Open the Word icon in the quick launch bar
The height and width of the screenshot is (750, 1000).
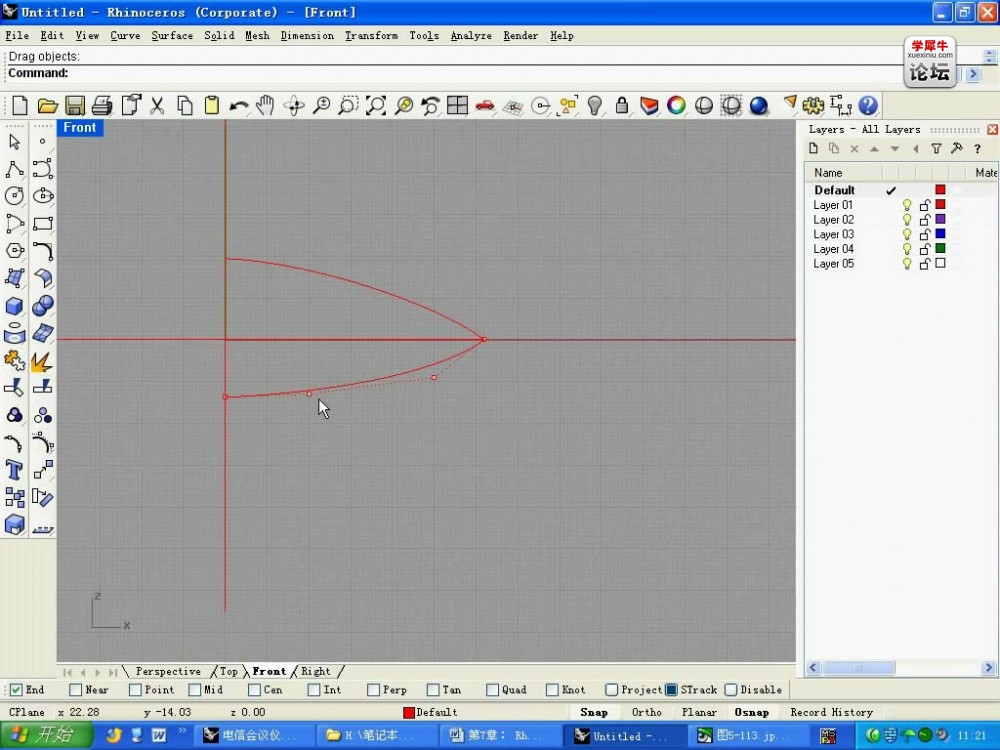point(158,735)
